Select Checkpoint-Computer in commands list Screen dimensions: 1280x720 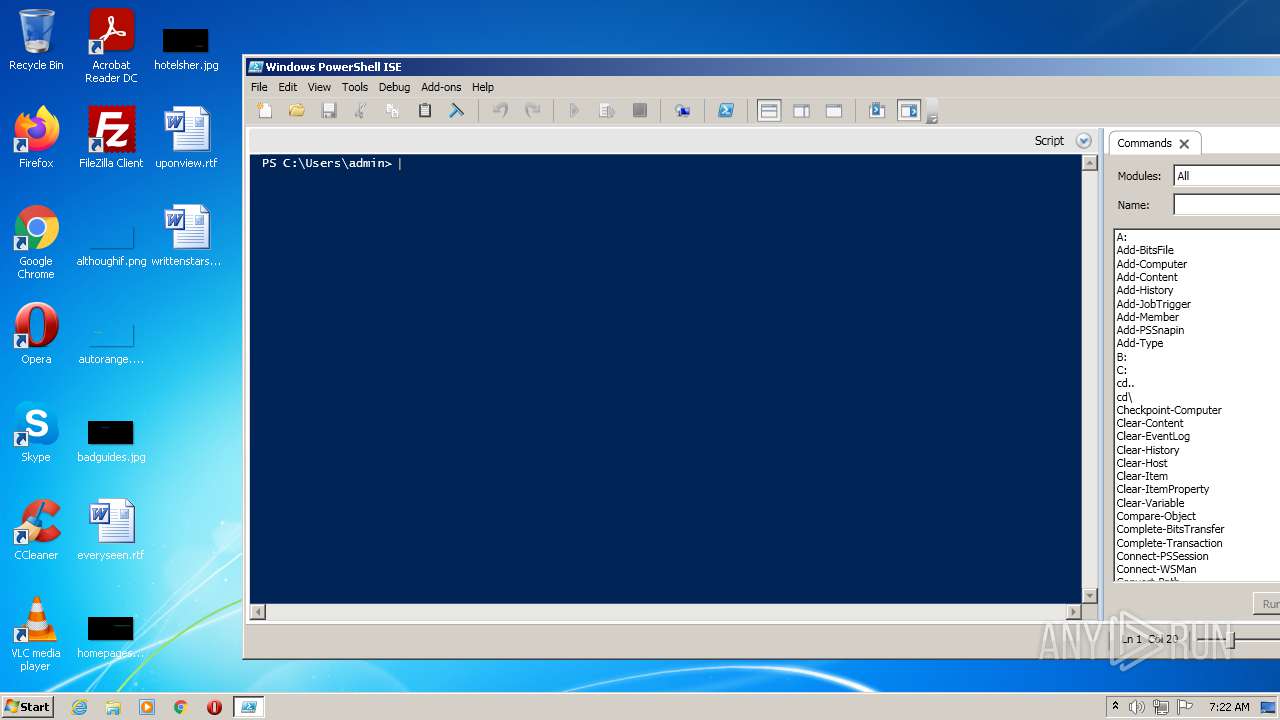pos(1169,410)
